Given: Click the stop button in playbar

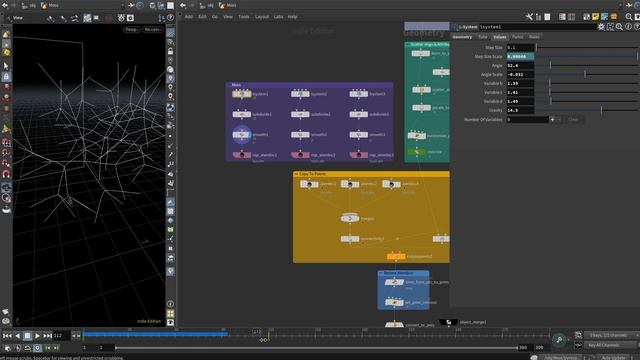Looking at the screenshot, I should (27, 336).
